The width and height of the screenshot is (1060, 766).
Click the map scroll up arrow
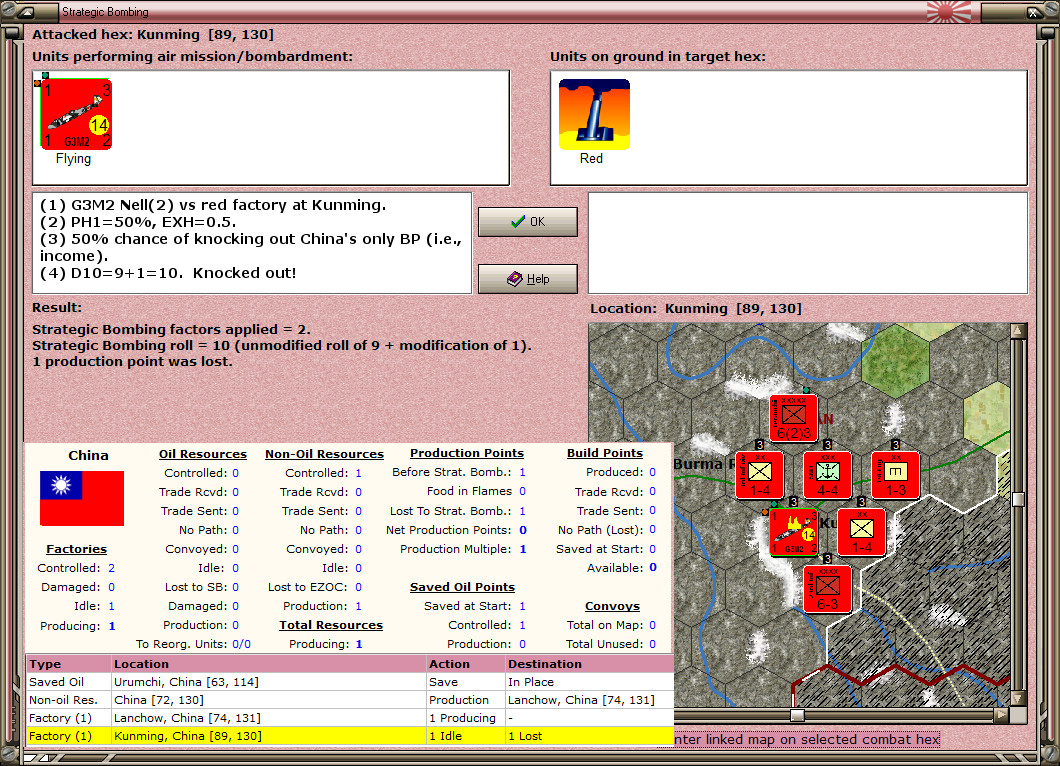click(x=1018, y=331)
